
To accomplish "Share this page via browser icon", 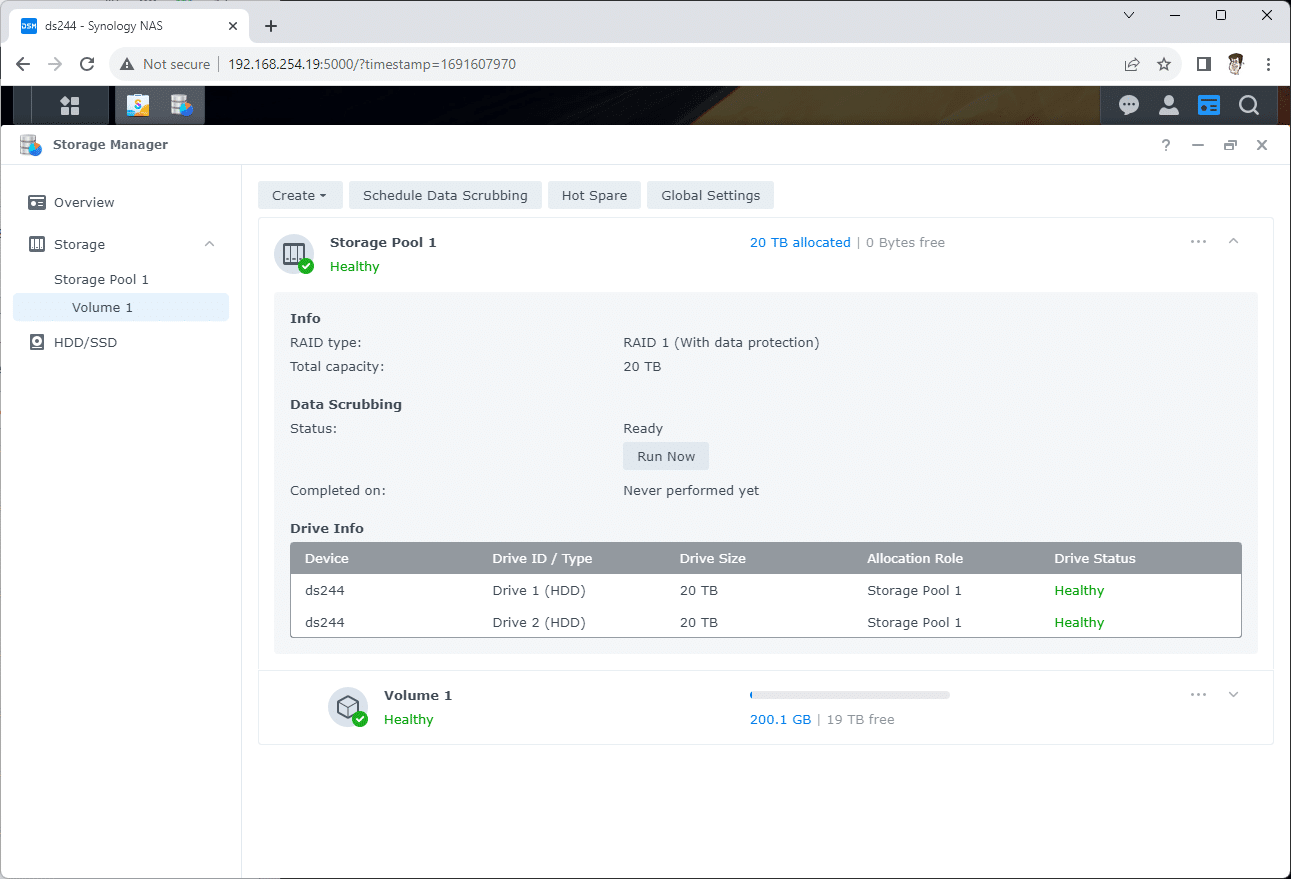I will (x=1132, y=64).
